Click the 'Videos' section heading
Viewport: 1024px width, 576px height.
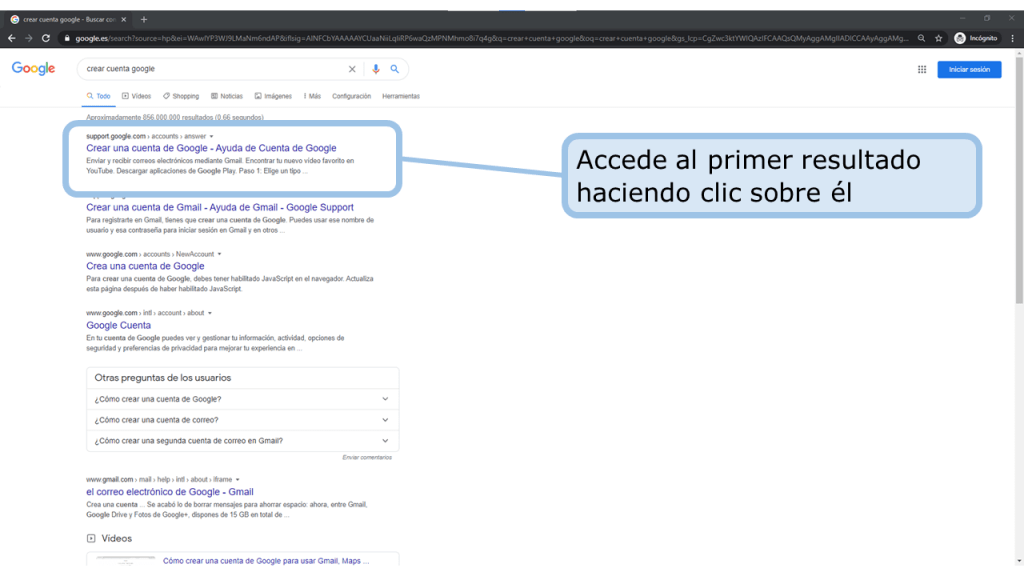click(116, 538)
